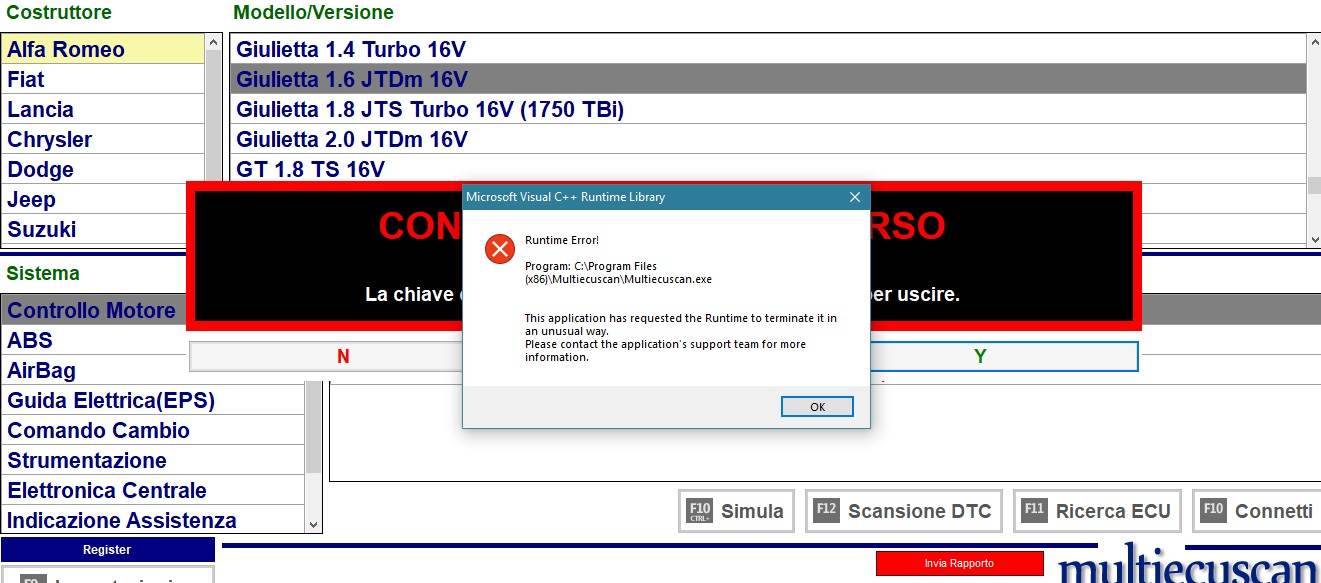Select Suzuki manufacturer
Viewport: 1321px width, 583px height.
95,229
